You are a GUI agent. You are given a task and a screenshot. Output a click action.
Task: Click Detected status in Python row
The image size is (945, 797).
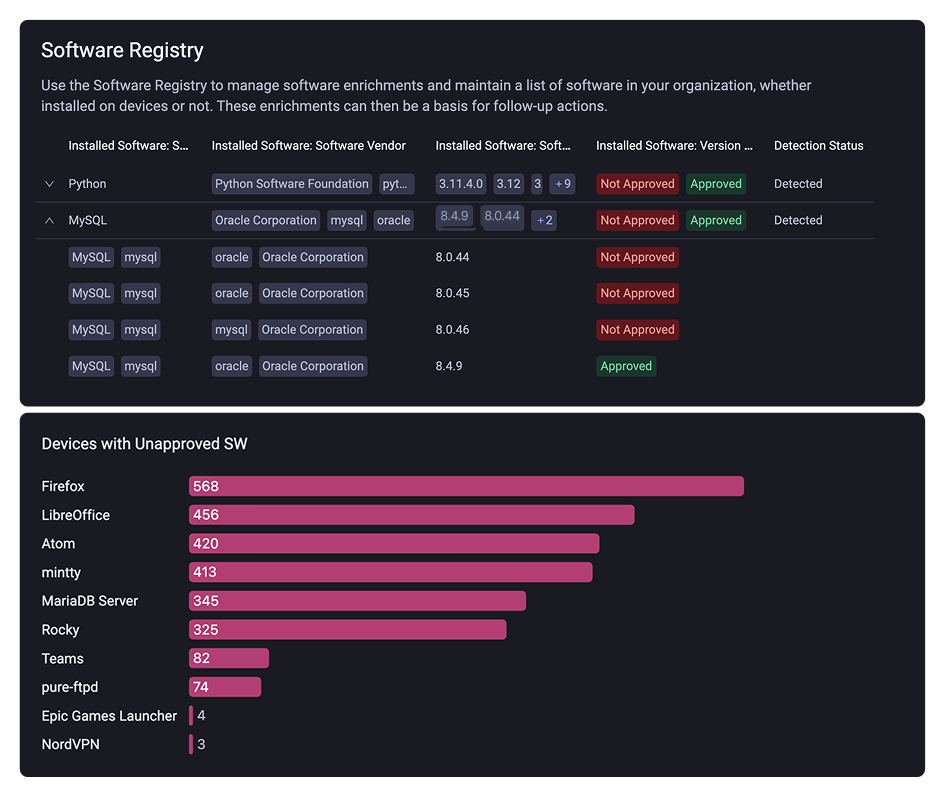click(x=798, y=184)
